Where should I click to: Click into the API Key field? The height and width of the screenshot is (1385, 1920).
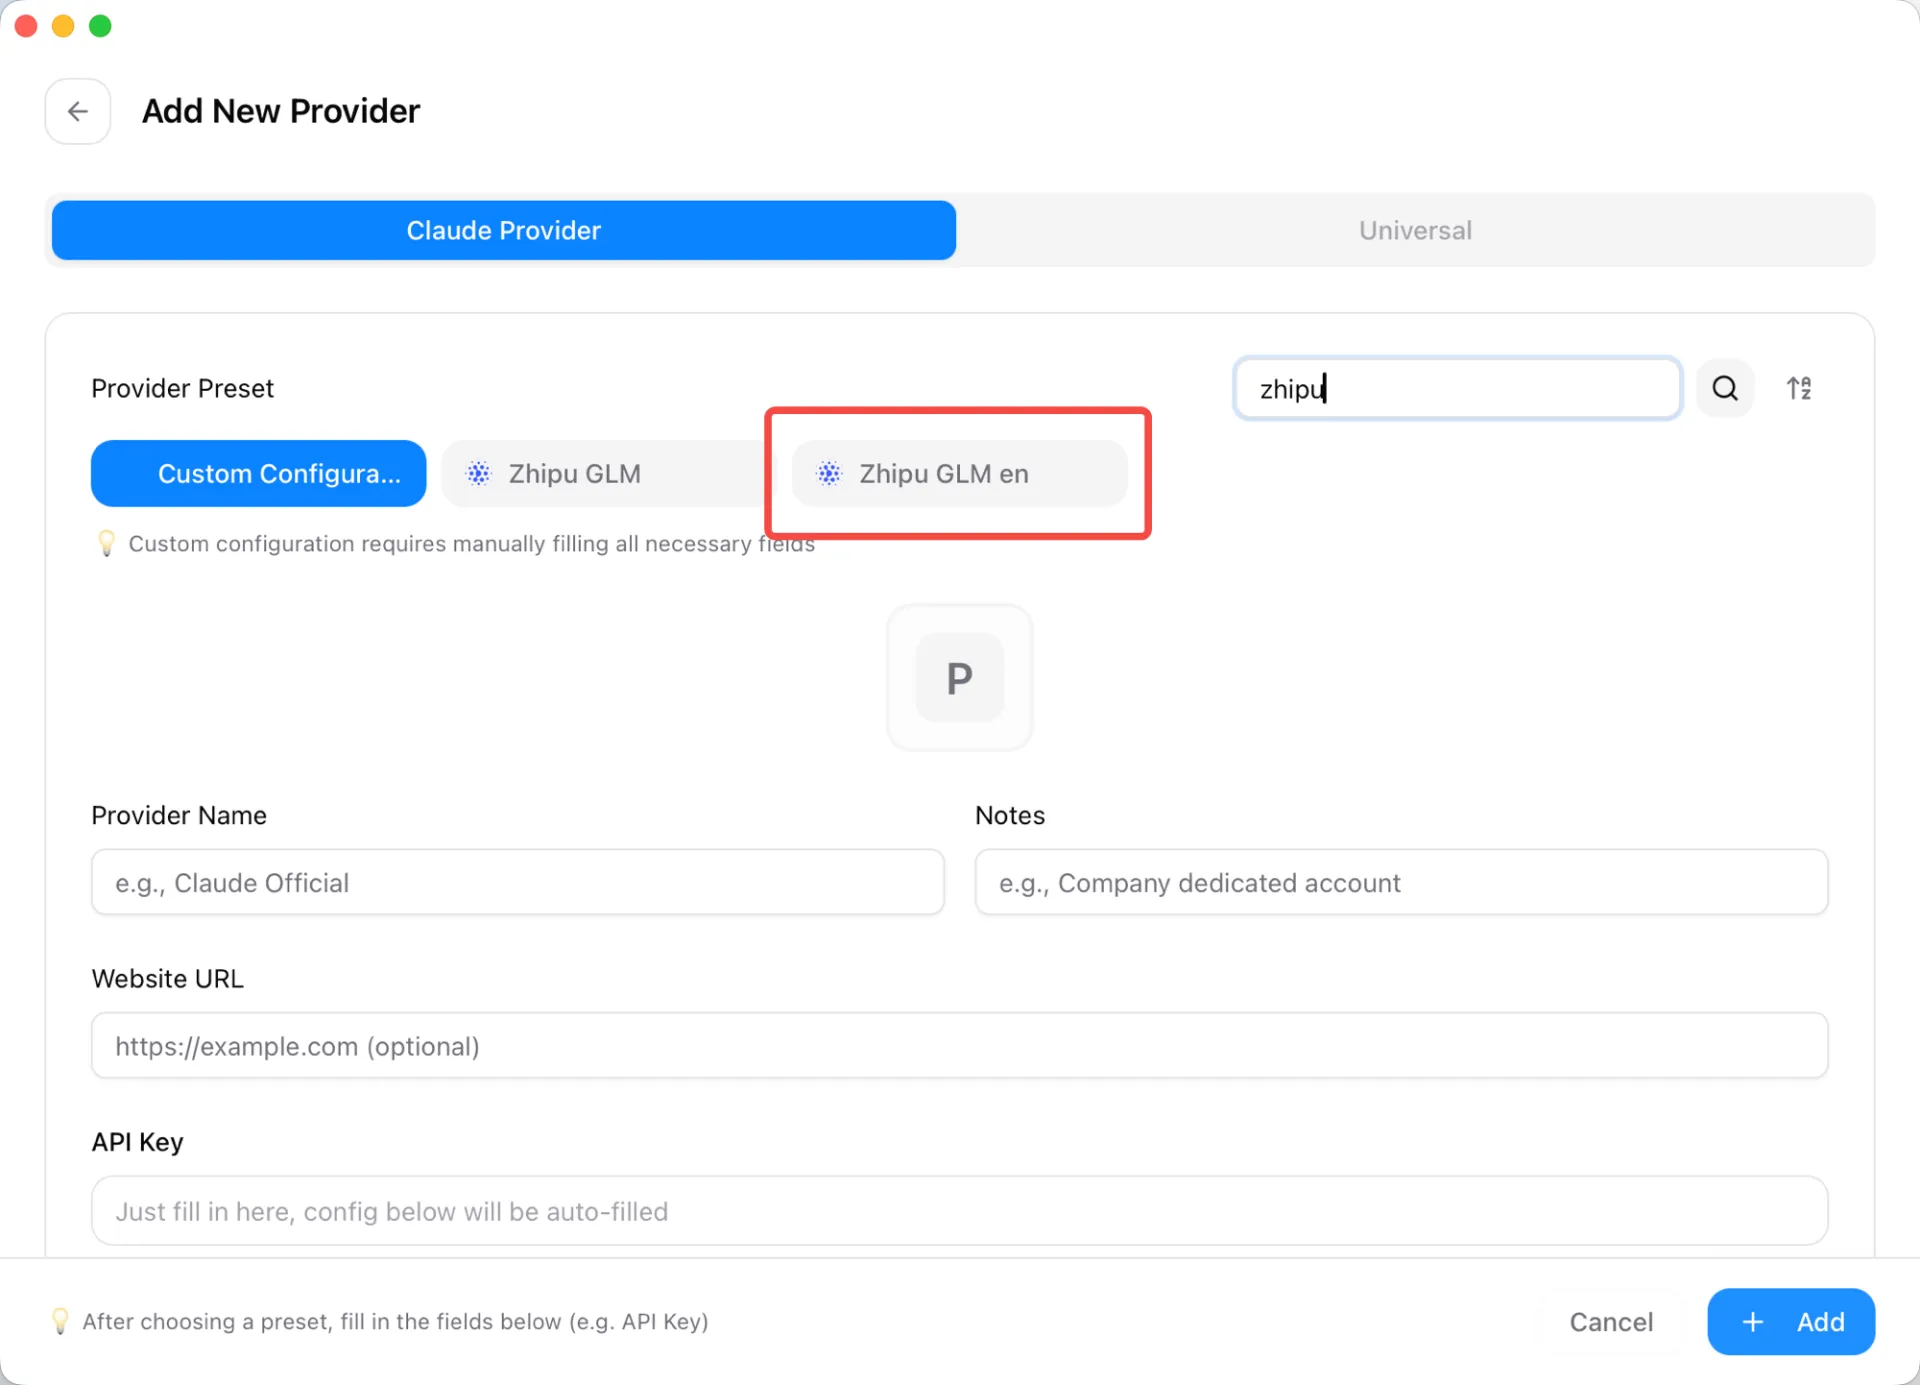[x=959, y=1210]
